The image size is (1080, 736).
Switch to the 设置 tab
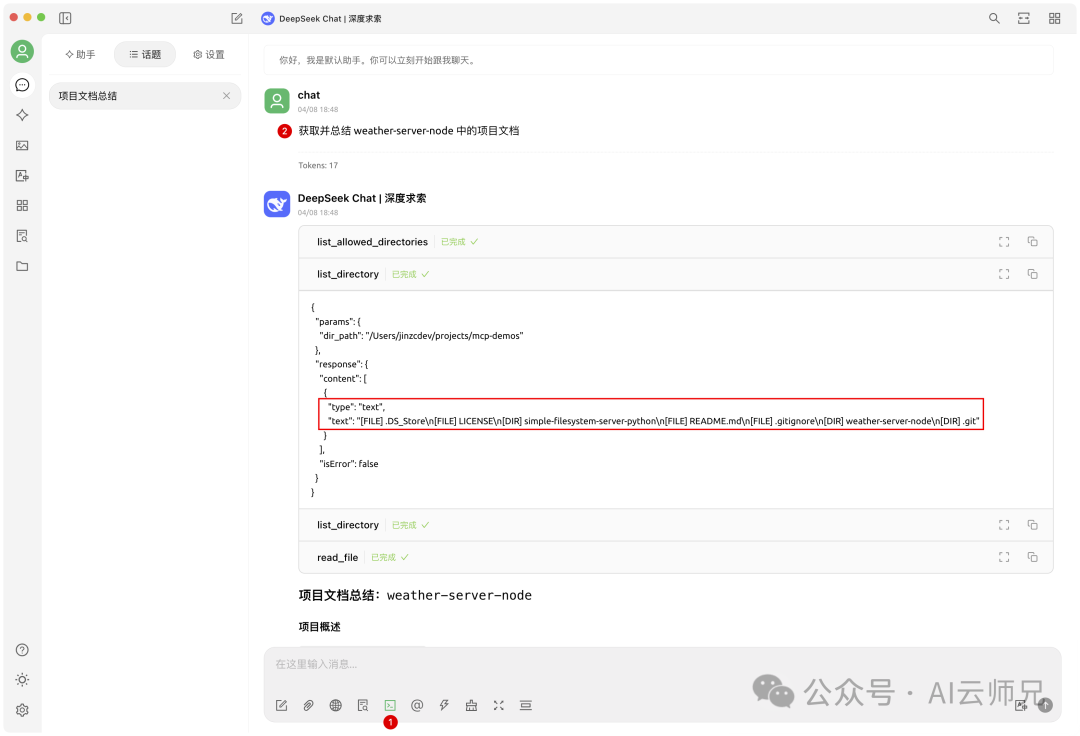click(x=209, y=54)
